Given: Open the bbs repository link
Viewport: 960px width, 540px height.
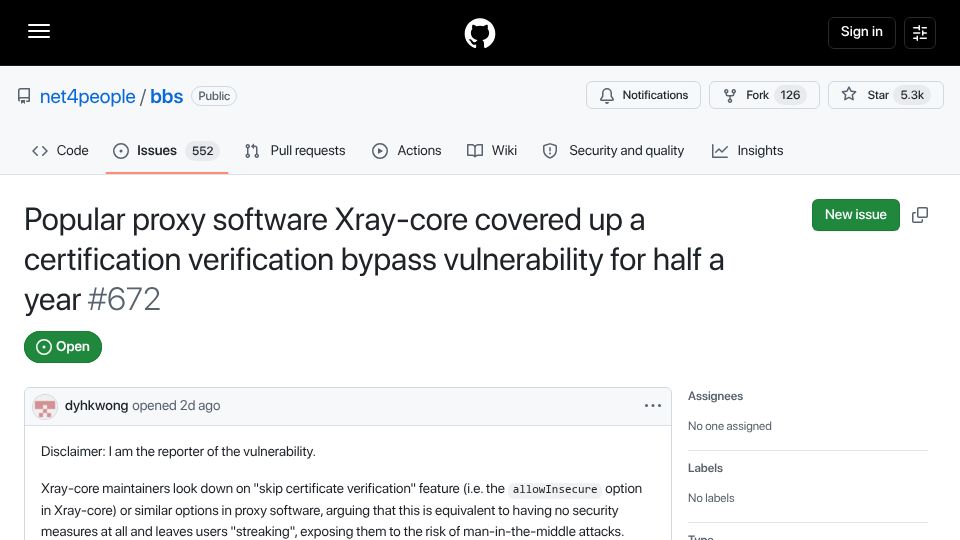Looking at the screenshot, I should 167,96.
